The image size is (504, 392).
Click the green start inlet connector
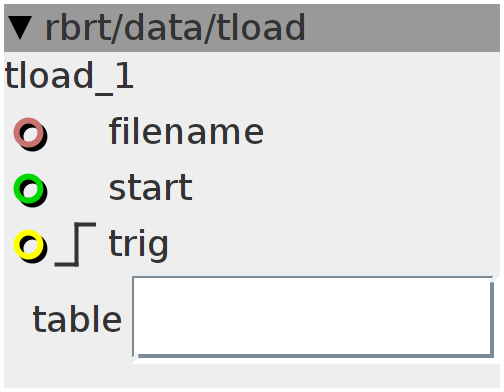point(30,190)
